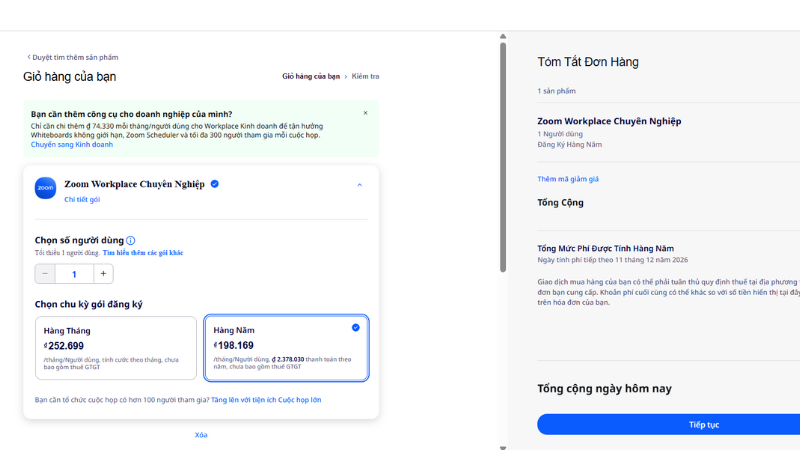Click the scrollbar down arrow

click(503, 447)
